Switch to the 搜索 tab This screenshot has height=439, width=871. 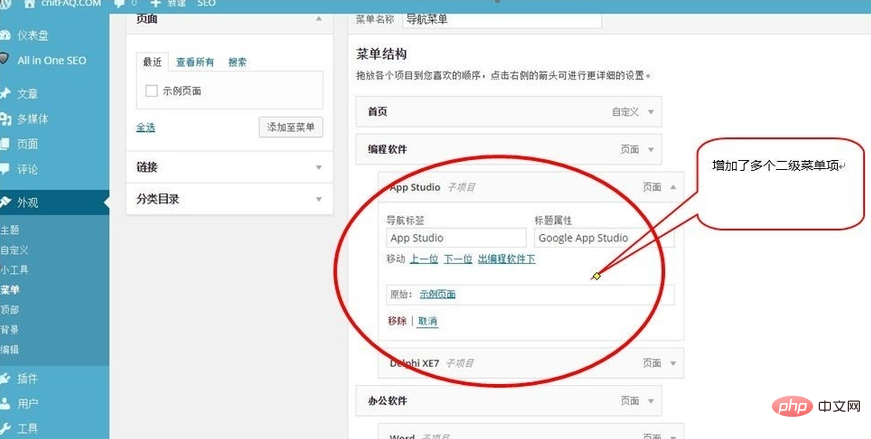237,62
